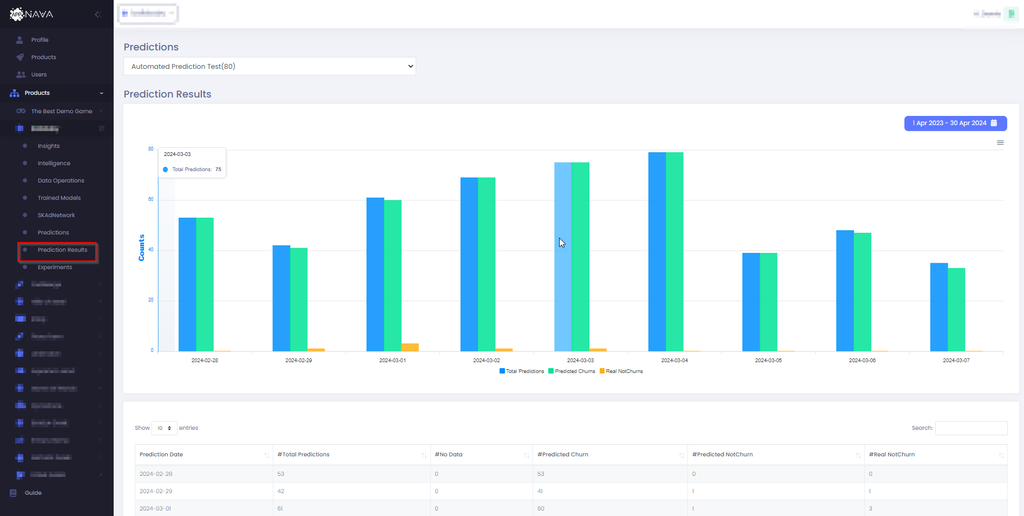1024x516 pixels.
Task: Click the highlighted blue bar for 2024-03-03
Action: click(x=563, y=257)
